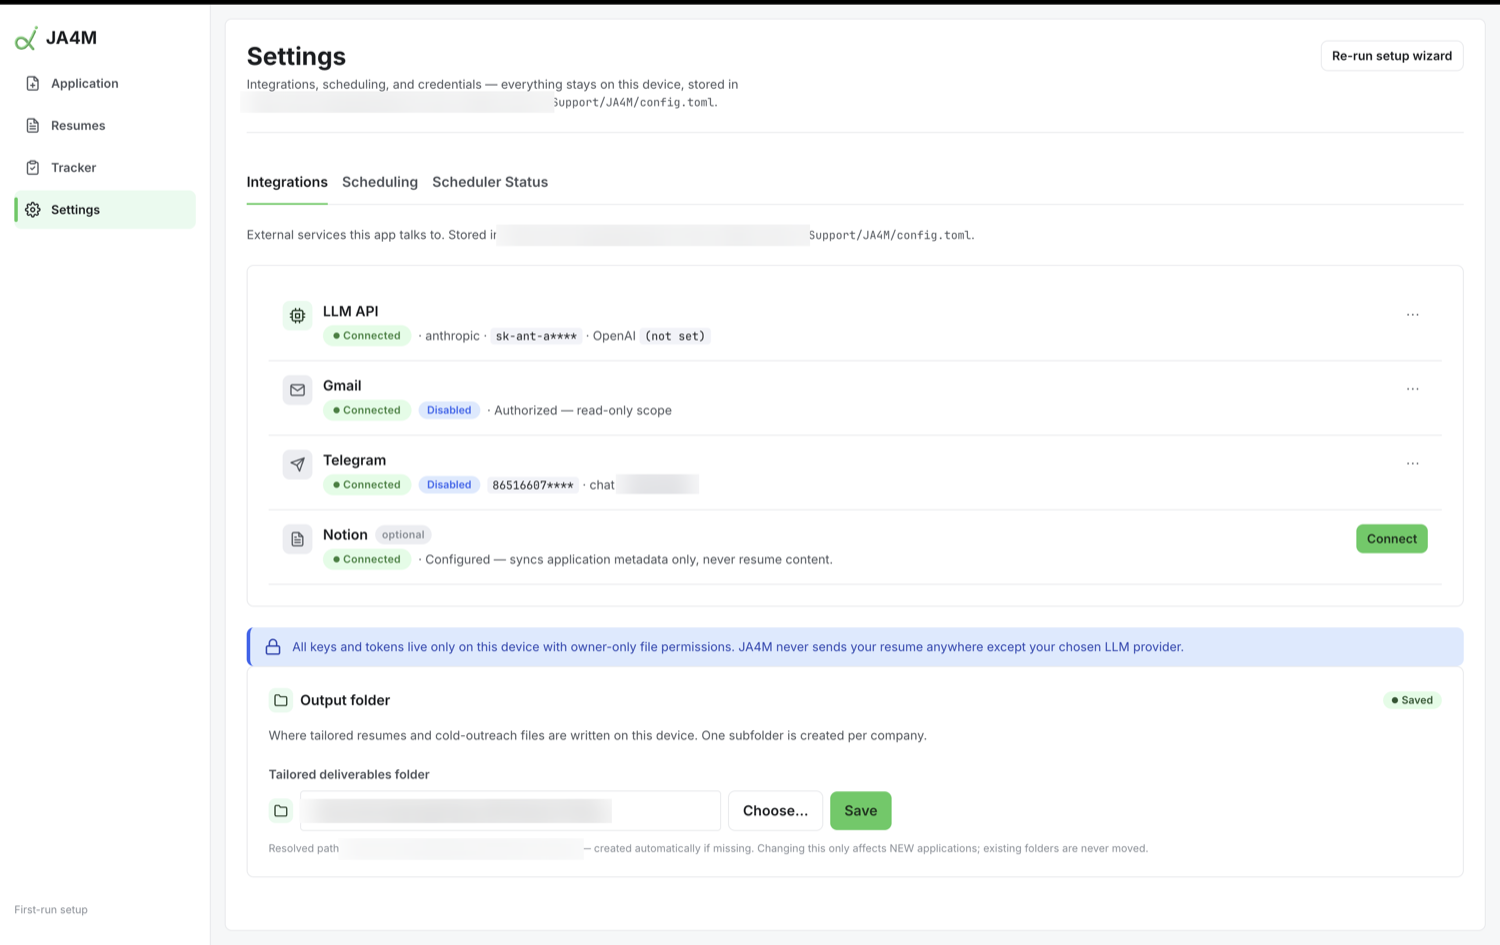Open Gmail more options menu
Viewport: 1500px width, 945px height.
pos(1412,389)
